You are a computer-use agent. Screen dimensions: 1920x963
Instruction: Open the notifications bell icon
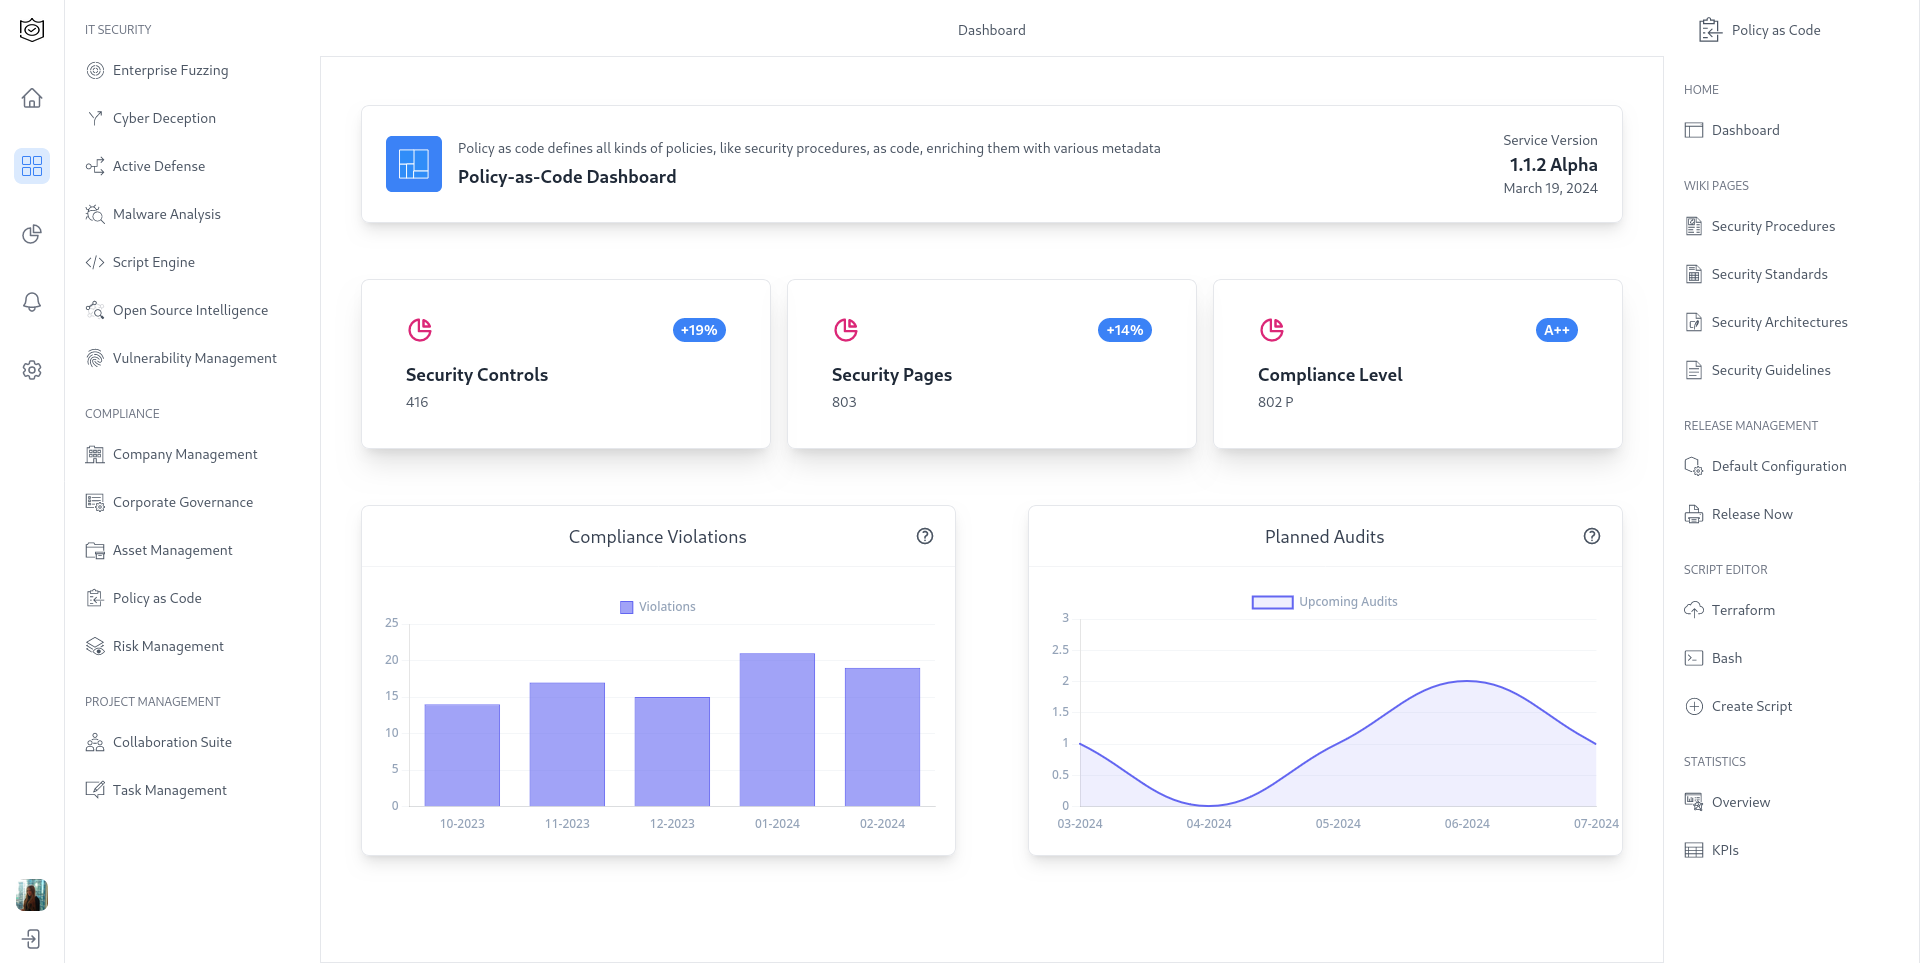[32, 302]
